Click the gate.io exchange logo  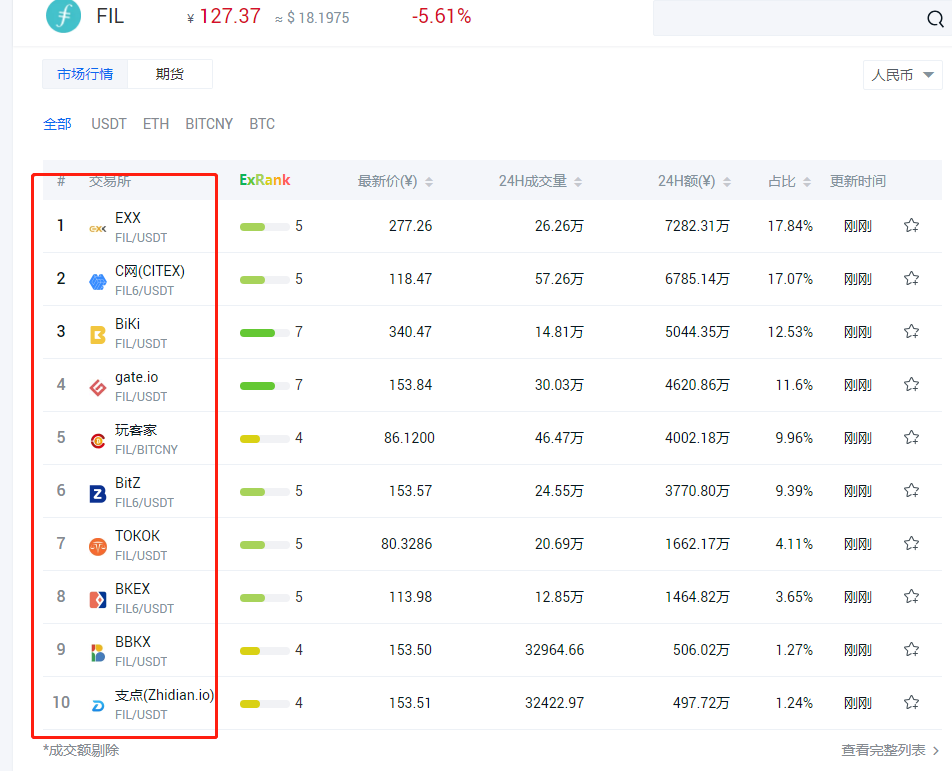(x=98, y=387)
